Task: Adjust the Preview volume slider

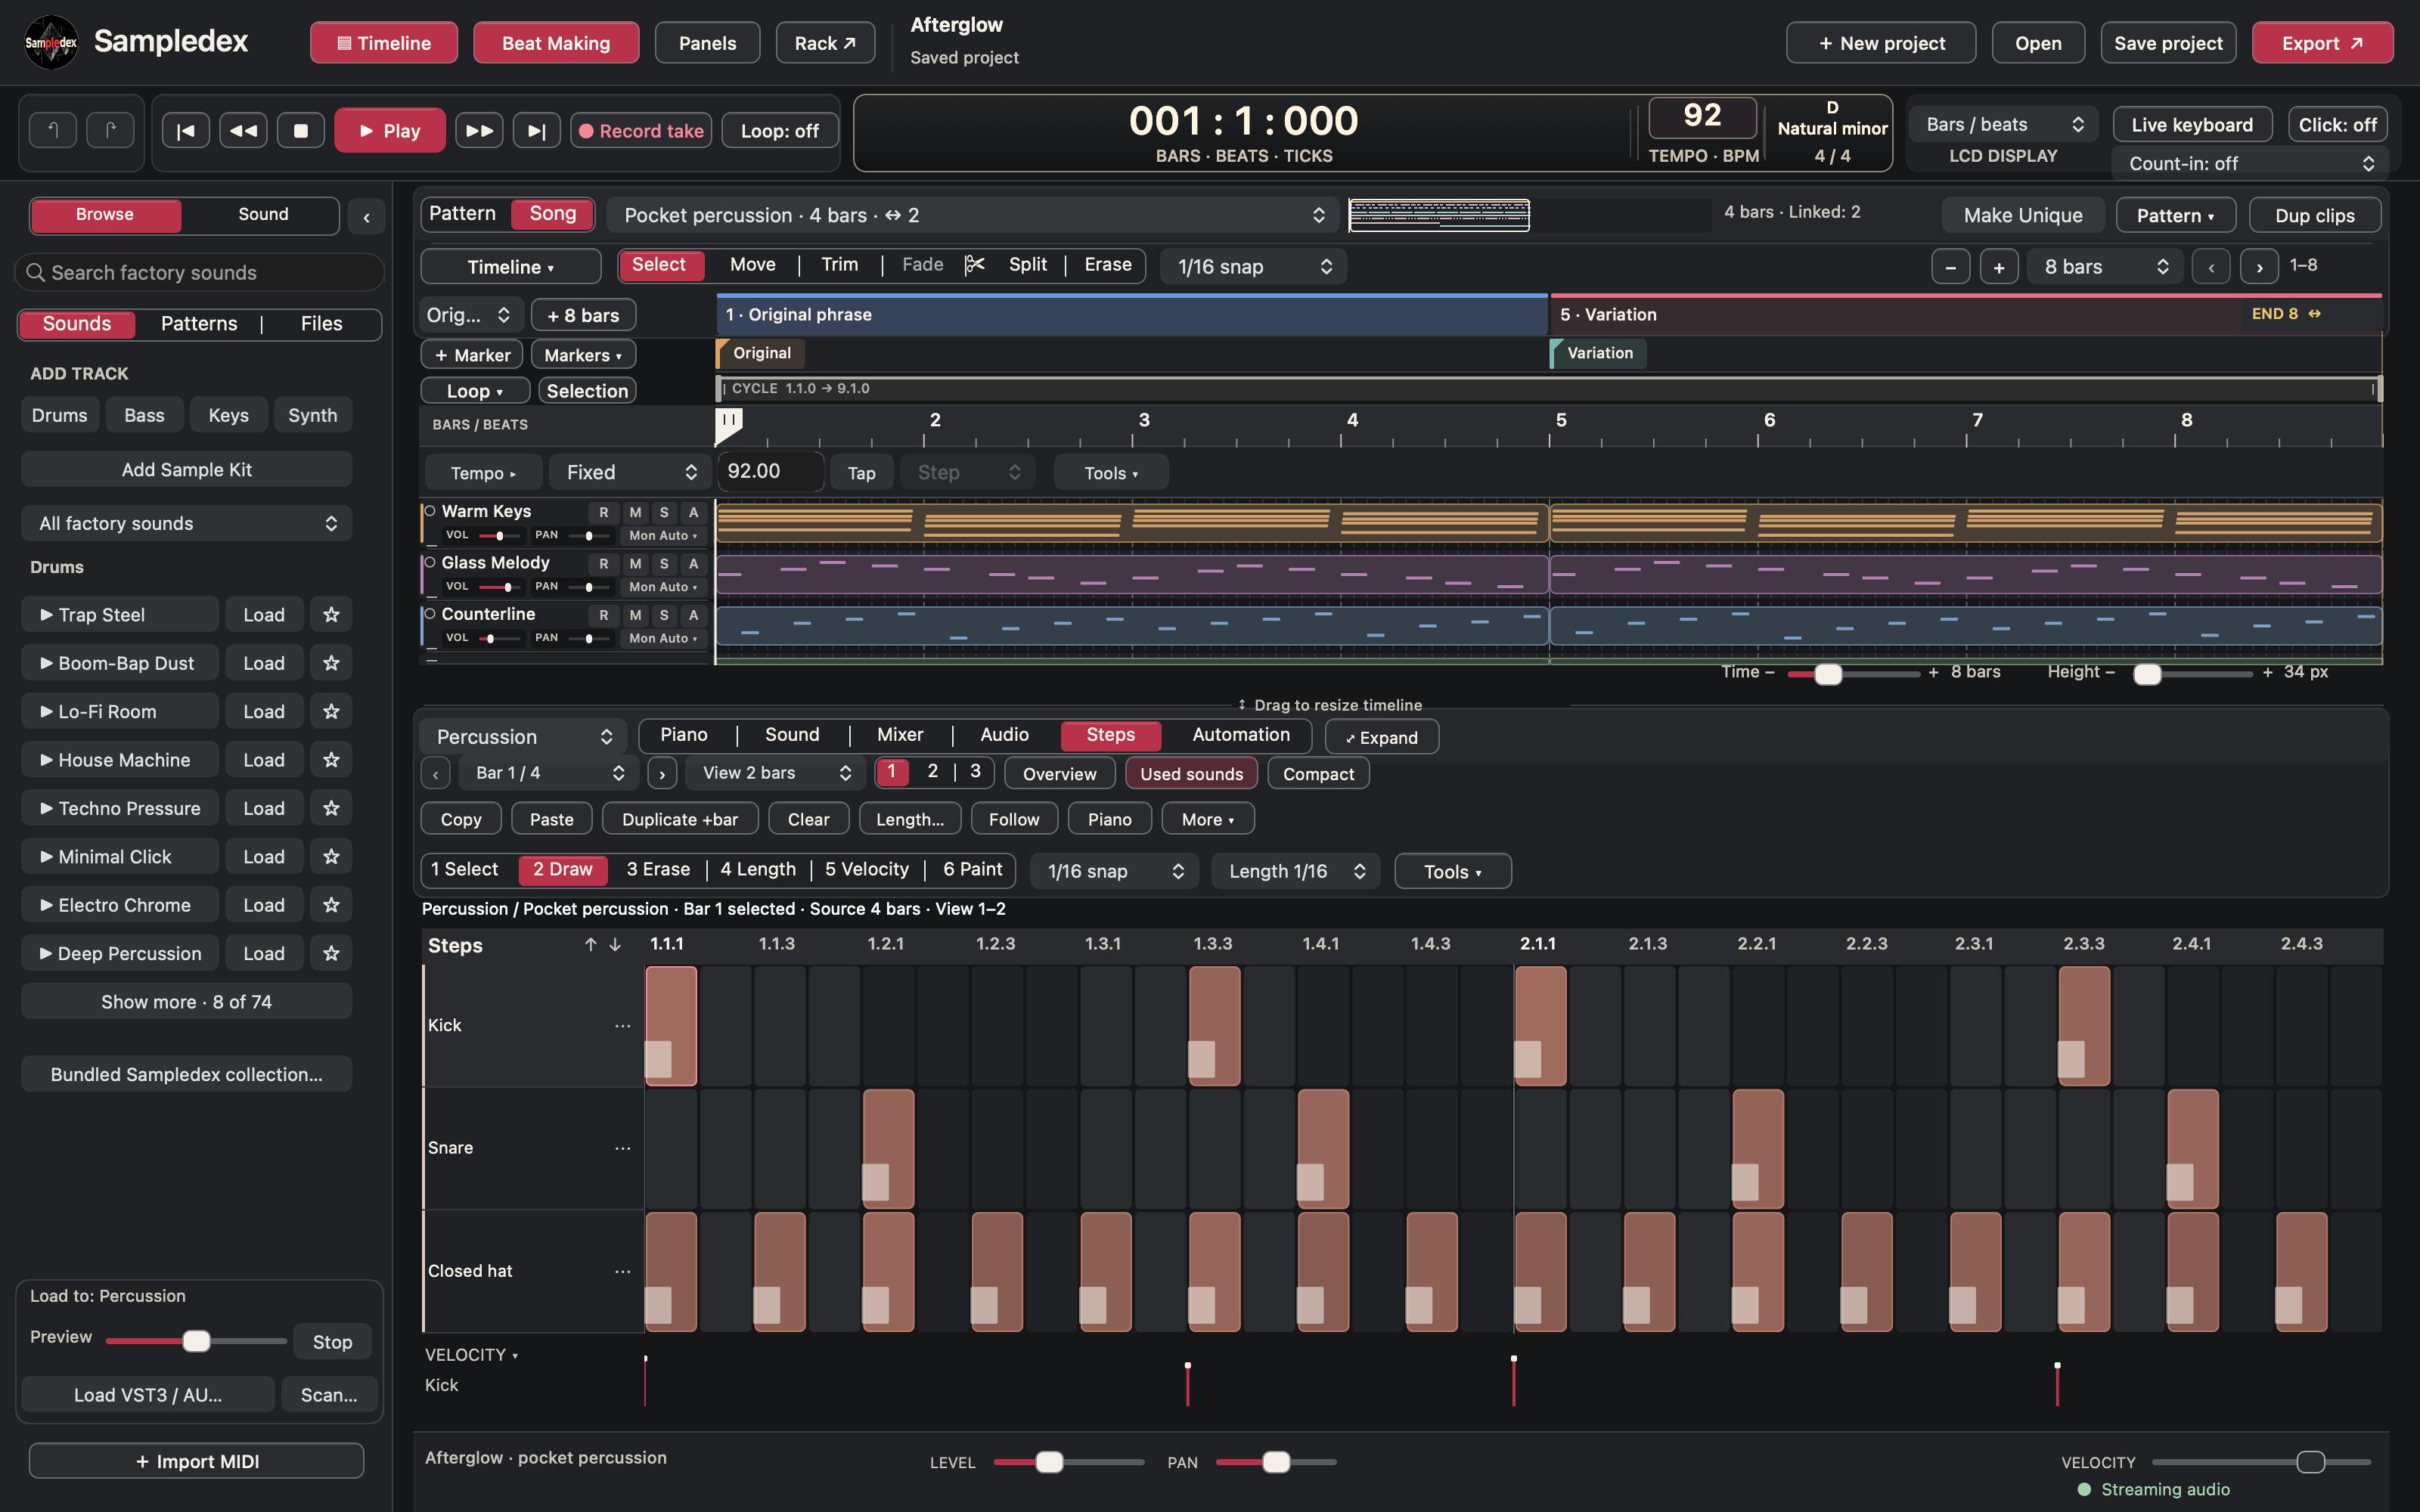Action: 196,1341
